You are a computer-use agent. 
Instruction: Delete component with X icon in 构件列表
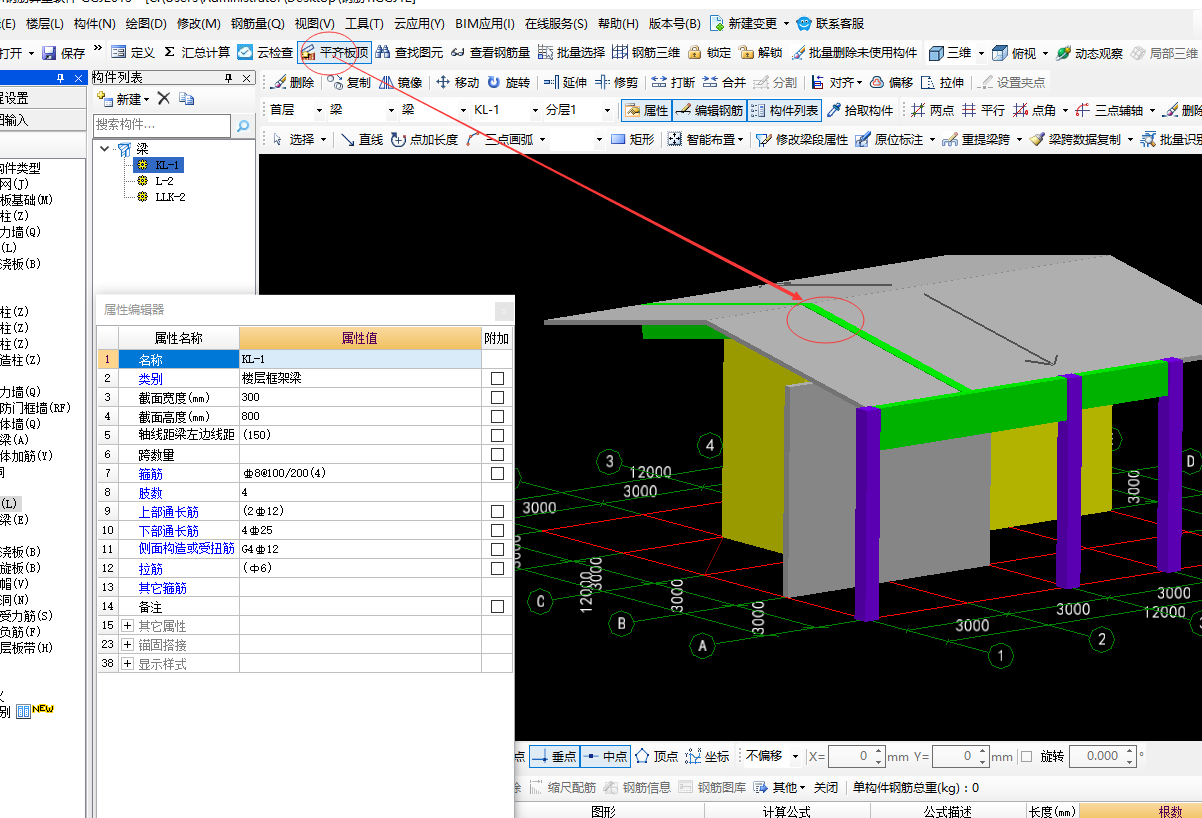[x=164, y=98]
